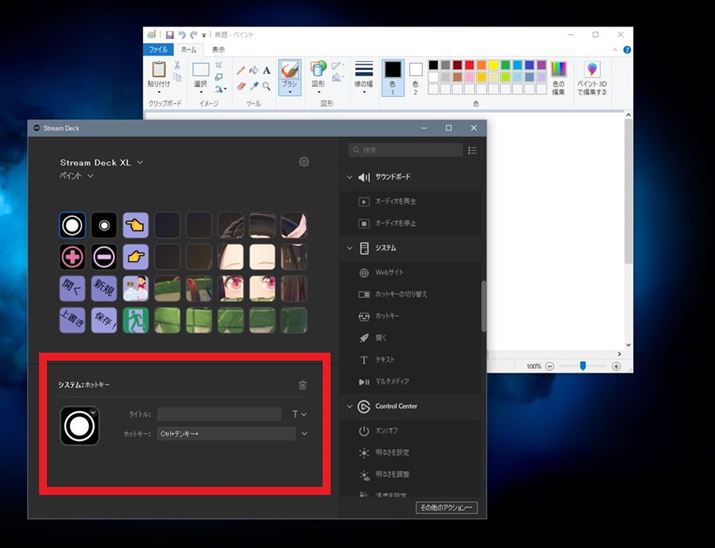Select the Paint brush tool (ブラシ)

coord(289,75)
